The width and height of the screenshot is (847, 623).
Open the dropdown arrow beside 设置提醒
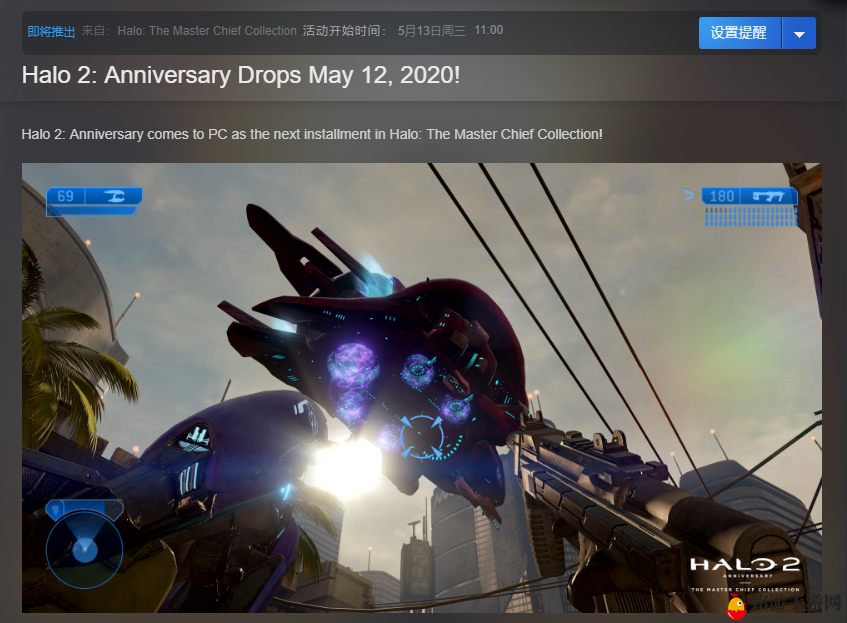pyautogui.click(x=799, y=33)
